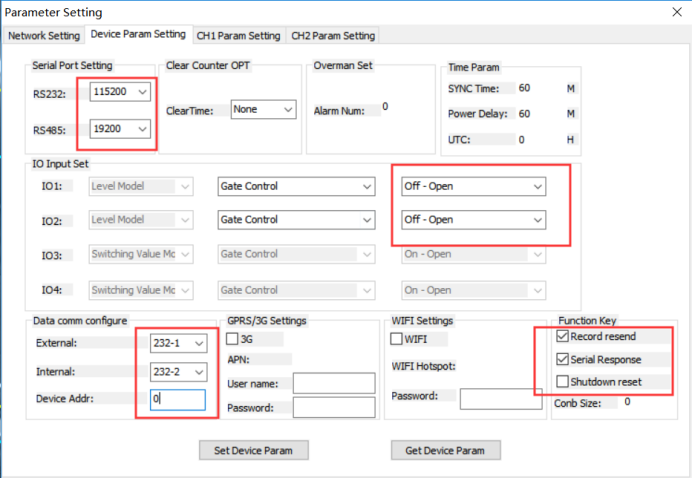Enable the 3G checkbox
The image size is (692, 478).
(x=232, y=339)
